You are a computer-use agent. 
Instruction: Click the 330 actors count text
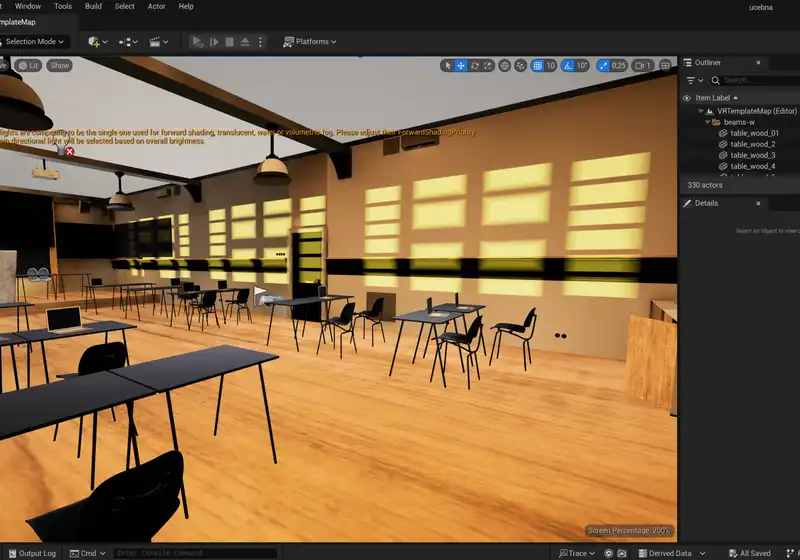coord(705,185)
